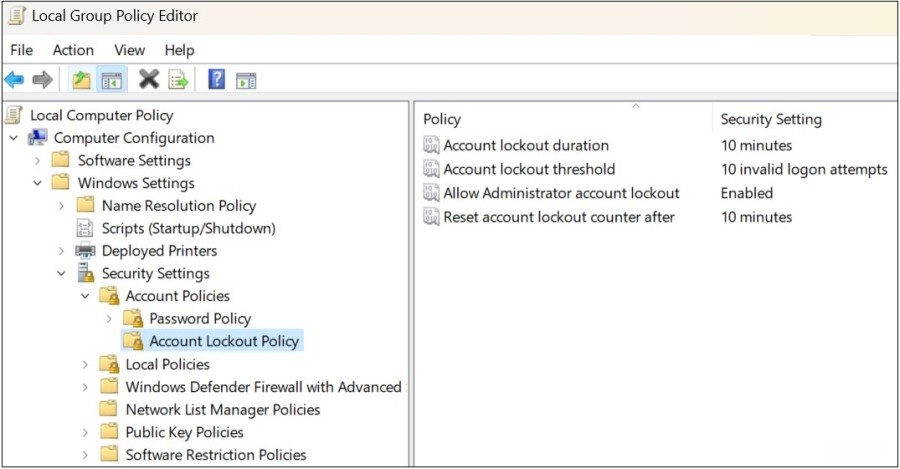Click the Export List toolbar icon
This screenshot has width=900, height=469.
tap(178, 80)
